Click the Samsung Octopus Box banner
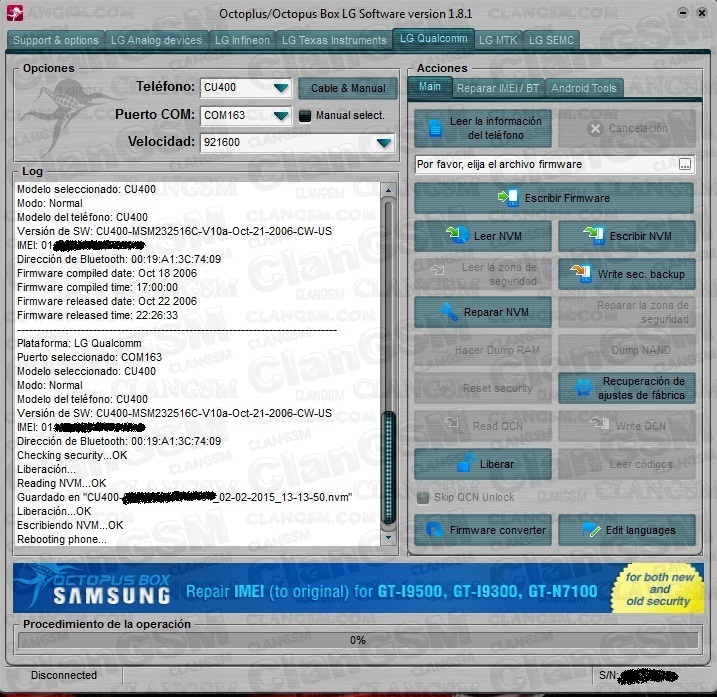Viewport: 717px width, 697px height. tap(358, 589)
